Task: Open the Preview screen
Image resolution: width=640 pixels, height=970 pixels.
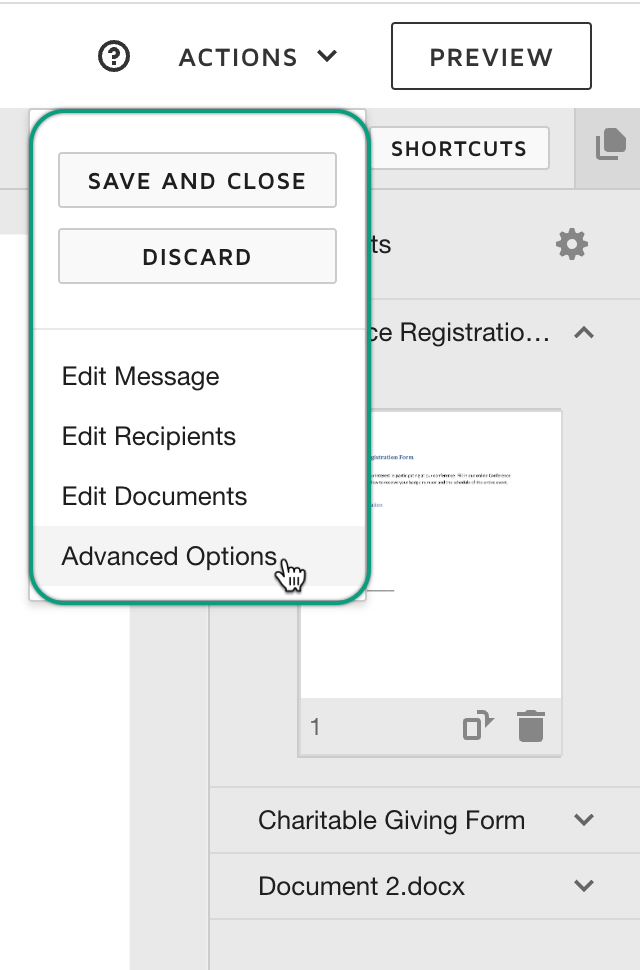Action: tap(491, 56)
